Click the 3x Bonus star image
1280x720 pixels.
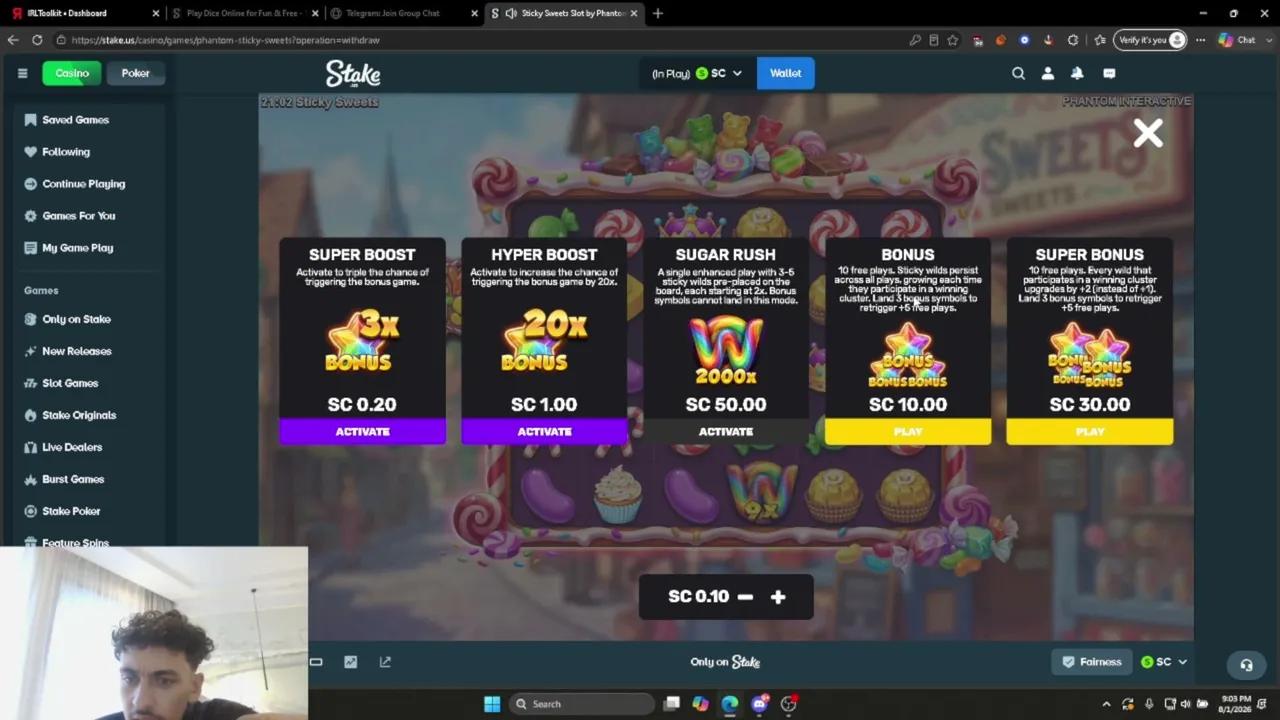362,341
